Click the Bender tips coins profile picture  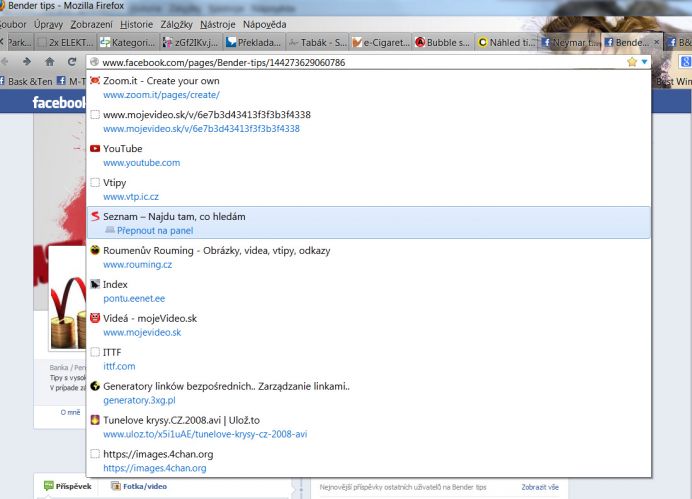coord(68,299)
